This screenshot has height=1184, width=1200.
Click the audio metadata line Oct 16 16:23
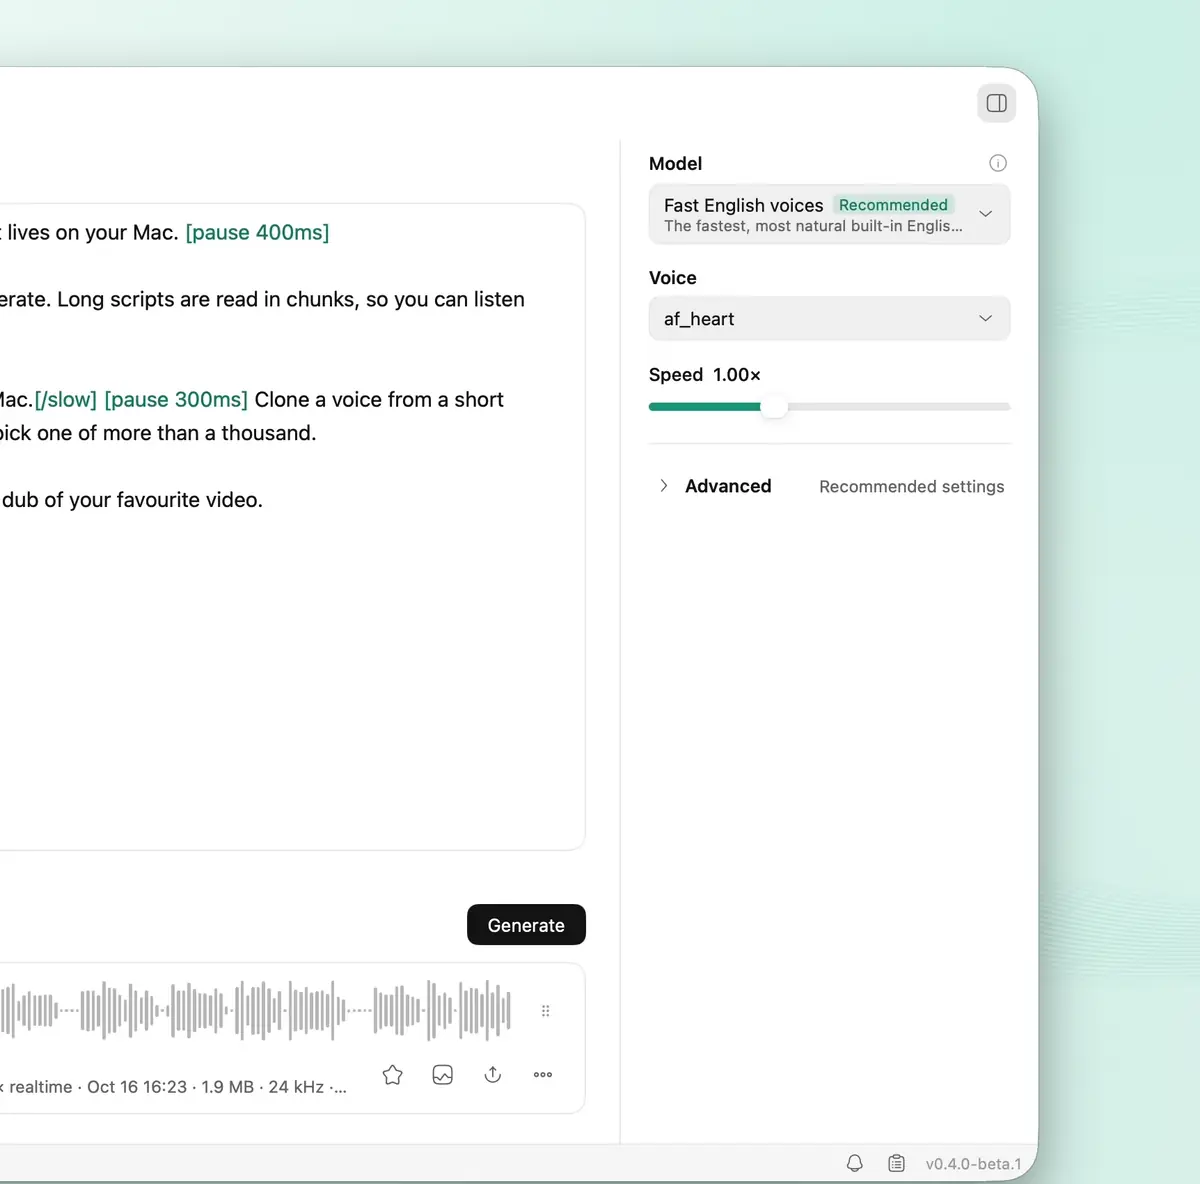(174, 1087)
